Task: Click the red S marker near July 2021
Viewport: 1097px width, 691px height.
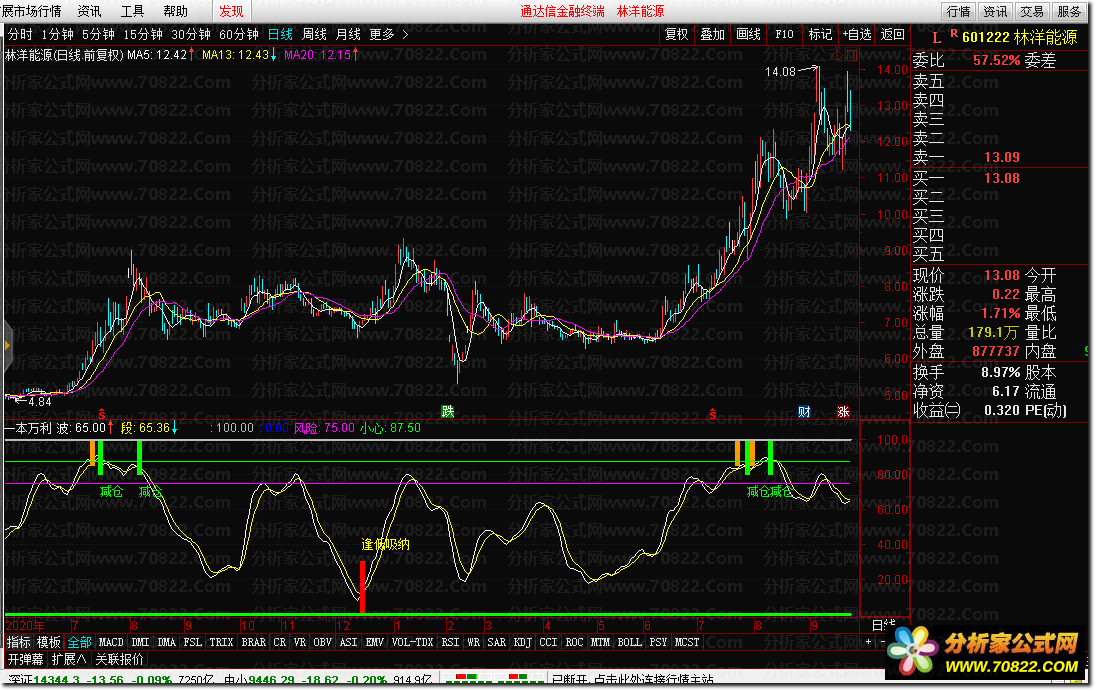Action: pos(712,414)
